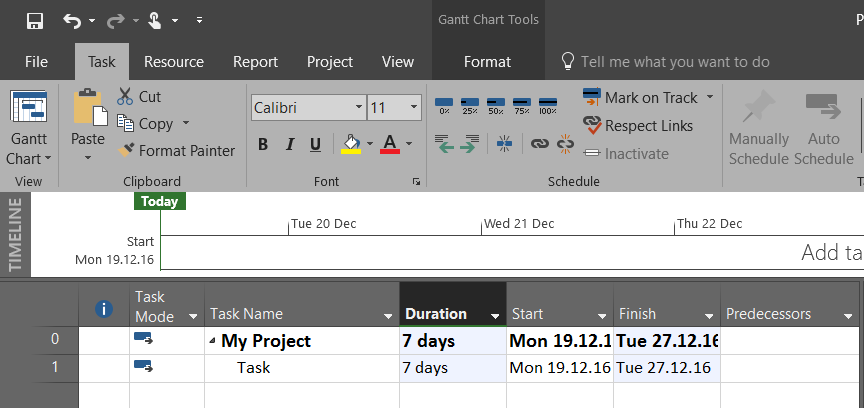Viewport: 864px width, 408px height.
Task: Mark task 100% complete
Action: pyautogui.click(x=547, y=103)
